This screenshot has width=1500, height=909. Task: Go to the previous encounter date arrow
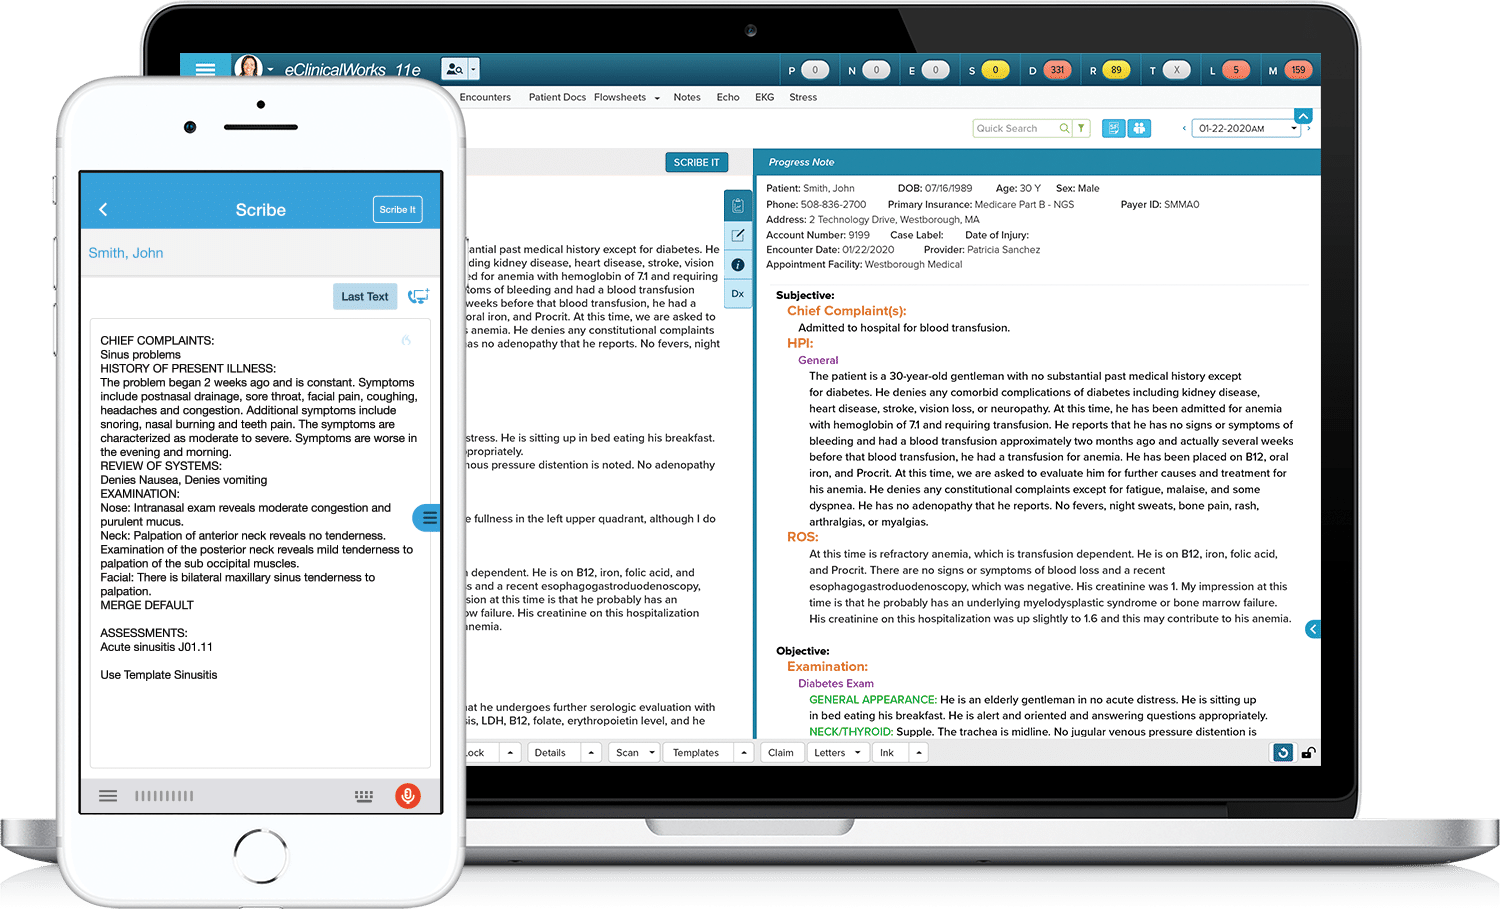click(1184, 128)
